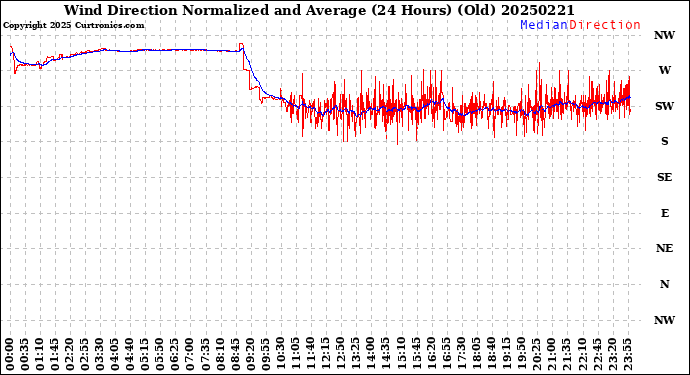Select the W axis label
This screenshot has width=690, height=375.
coord(664,70)
